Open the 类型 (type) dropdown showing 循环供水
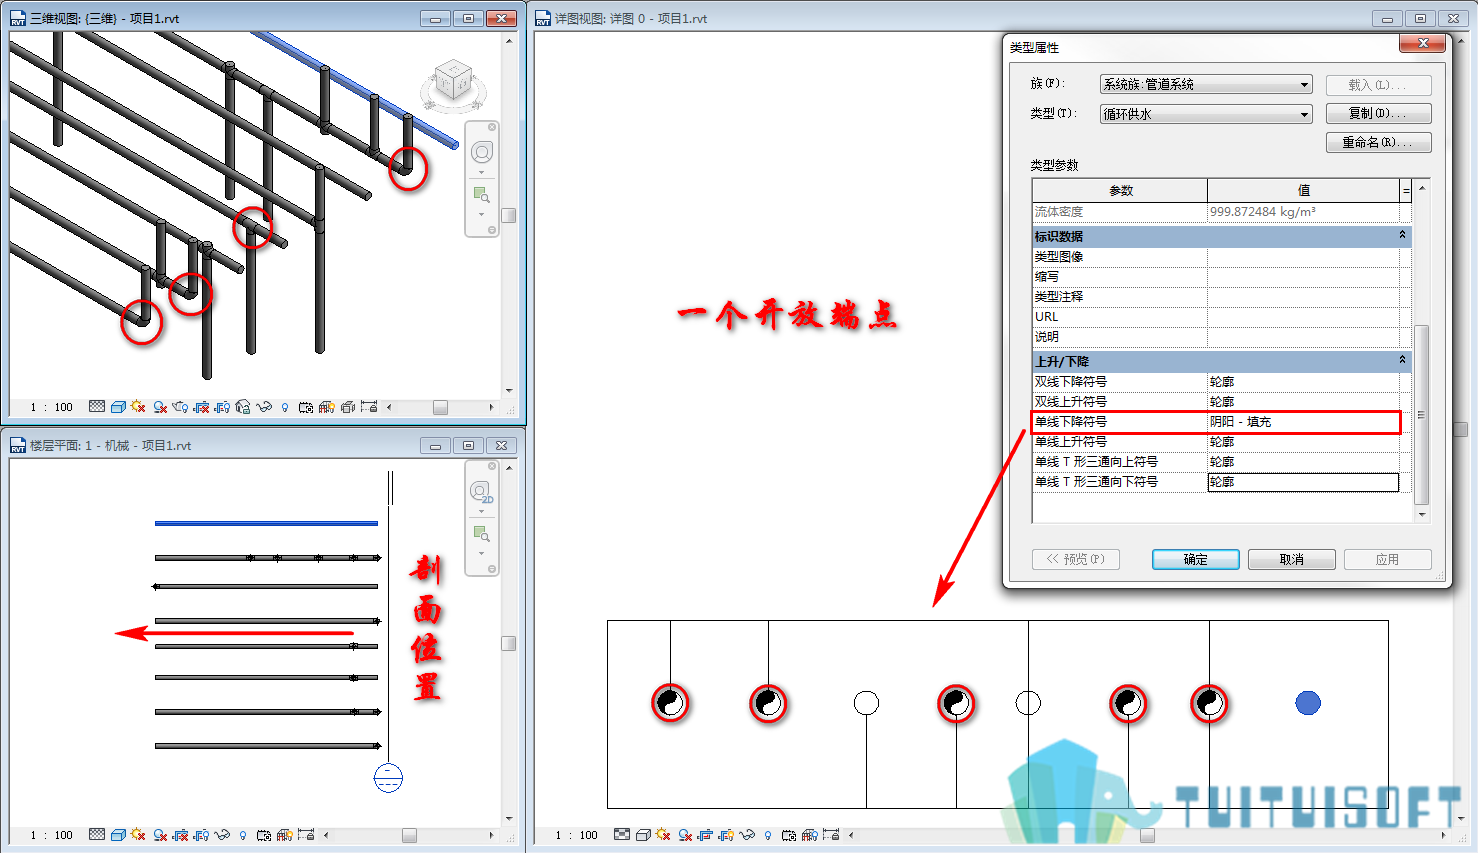The width and height of the screenshot is (1478, 853). pyautogui.click(x=1206, y=114)
